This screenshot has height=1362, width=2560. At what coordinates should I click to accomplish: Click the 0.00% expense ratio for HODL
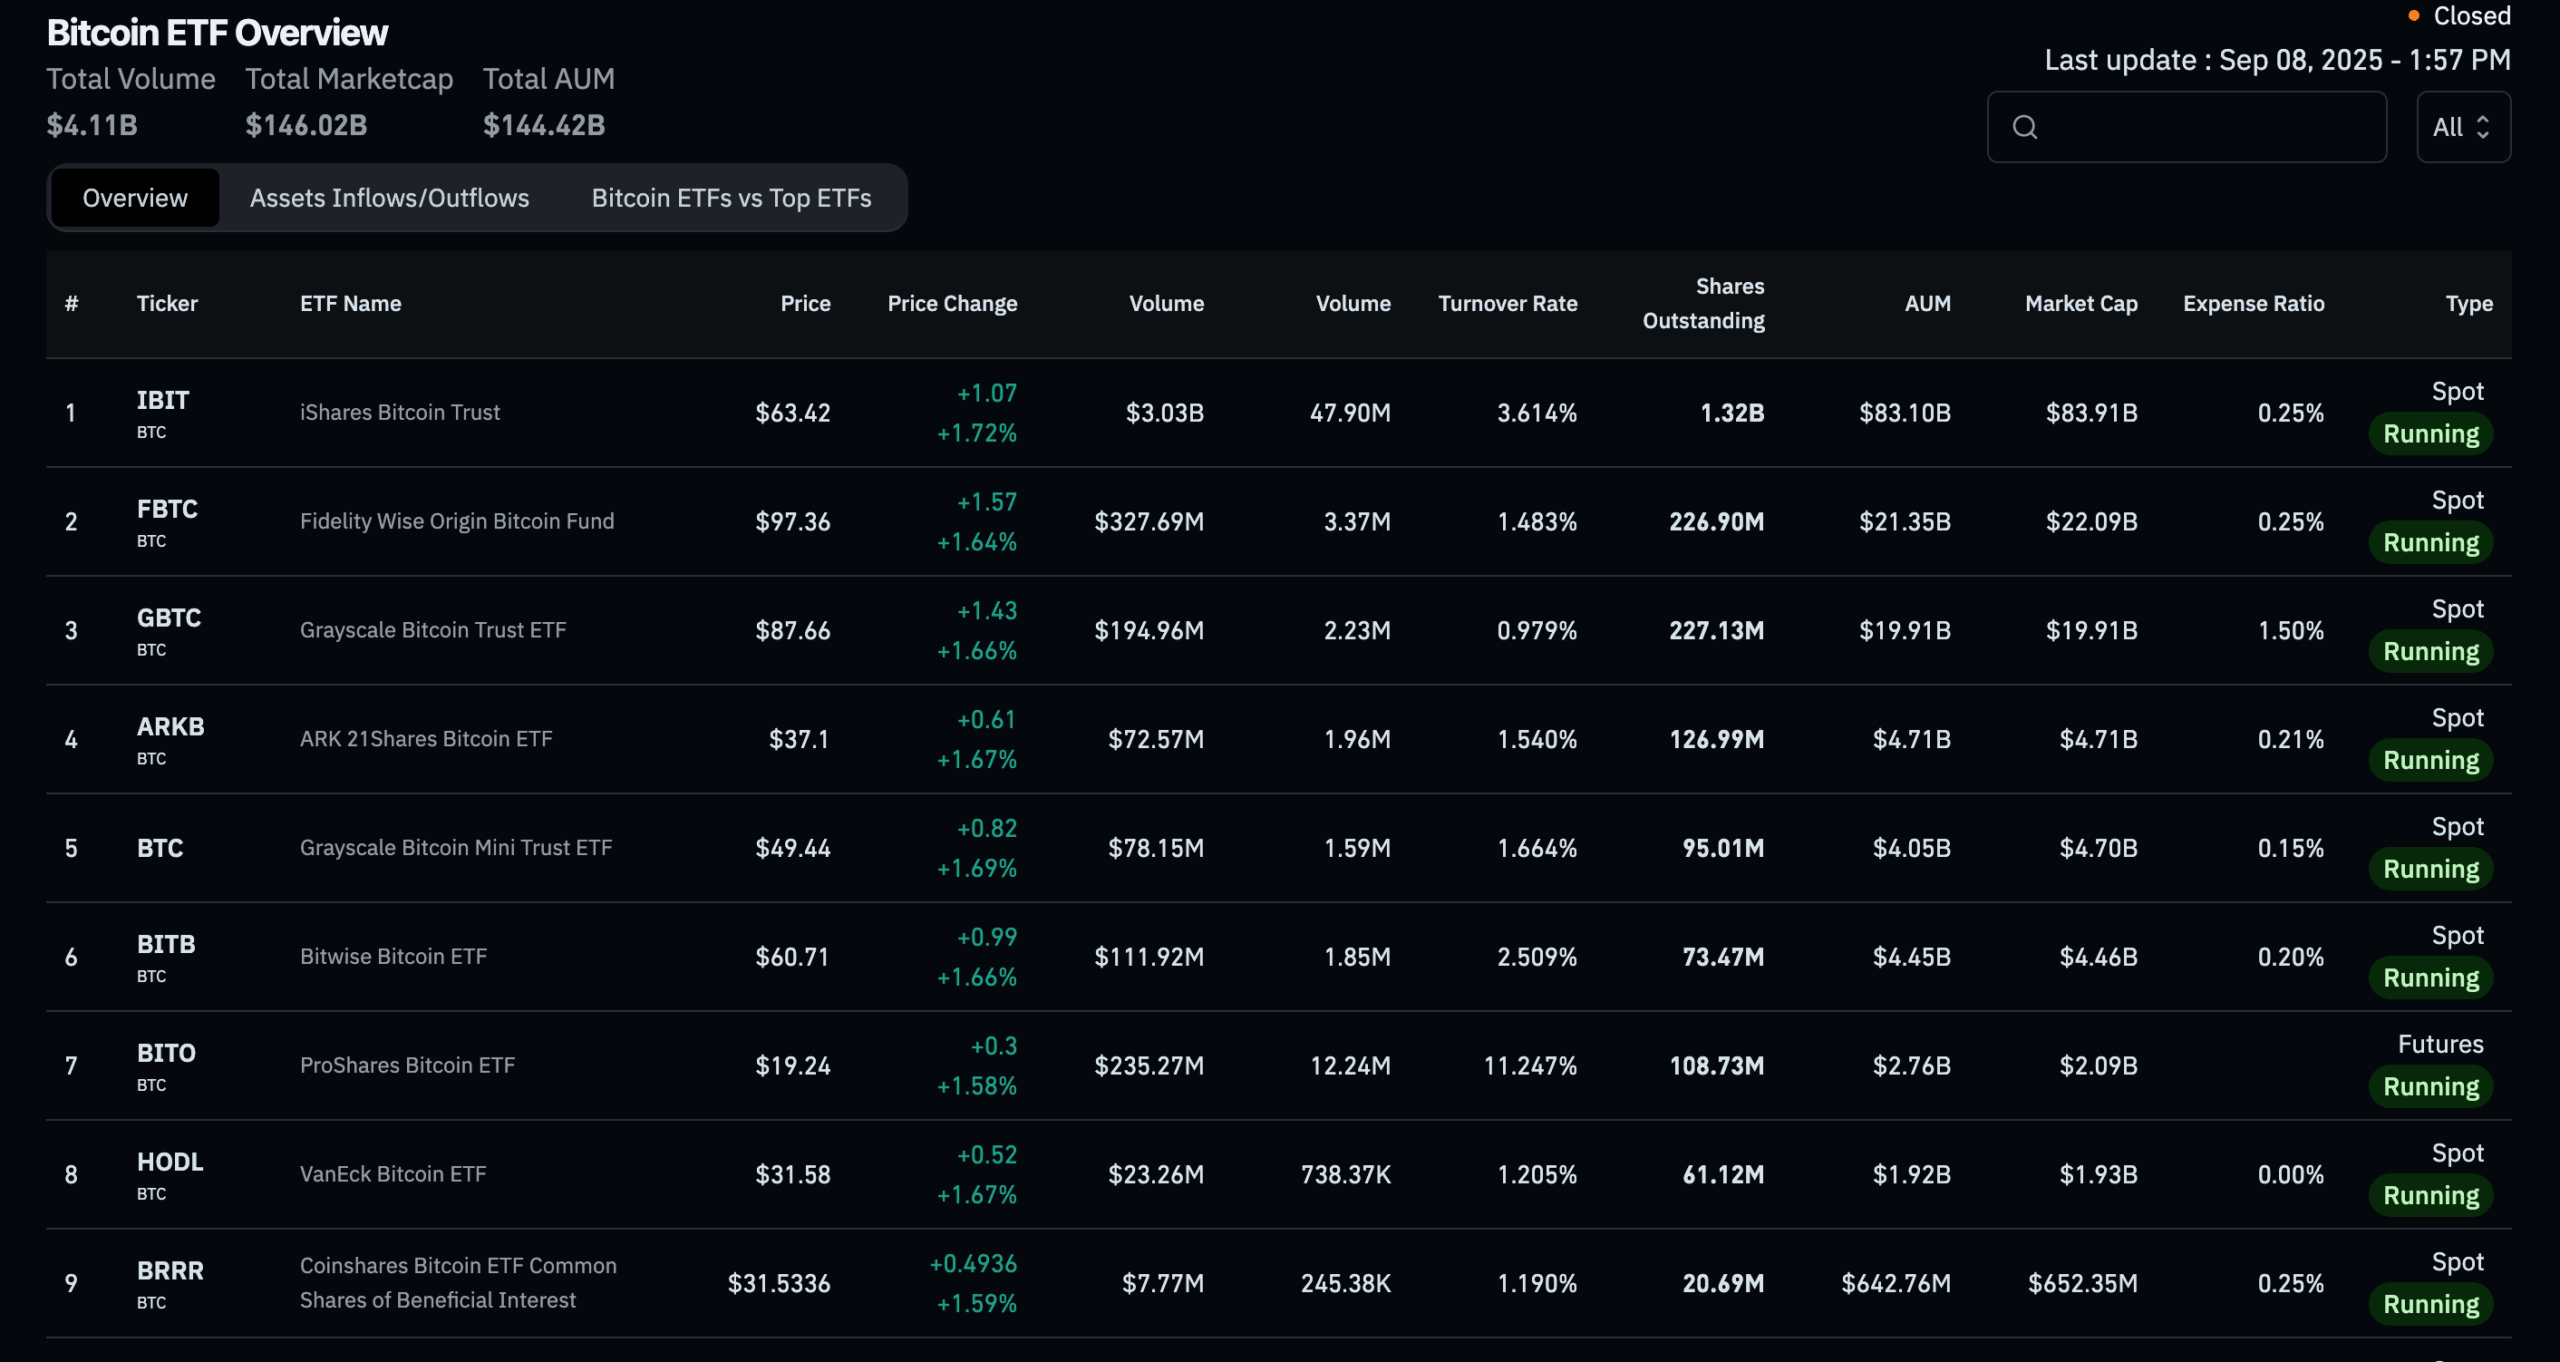point(2290,1175)
